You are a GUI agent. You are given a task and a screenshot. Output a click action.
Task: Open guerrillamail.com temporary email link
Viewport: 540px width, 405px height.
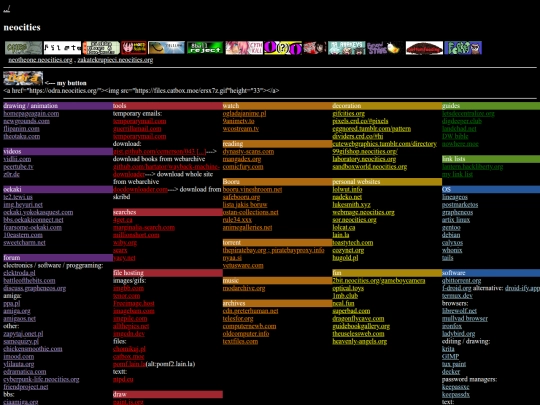point(137,129)
